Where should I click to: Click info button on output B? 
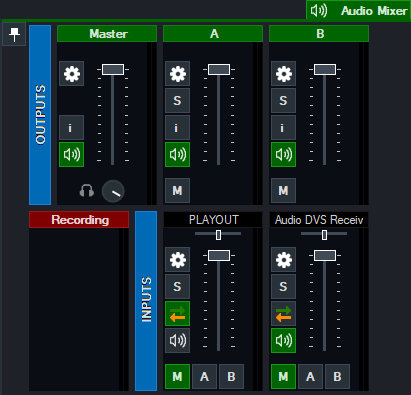[283, 128]
